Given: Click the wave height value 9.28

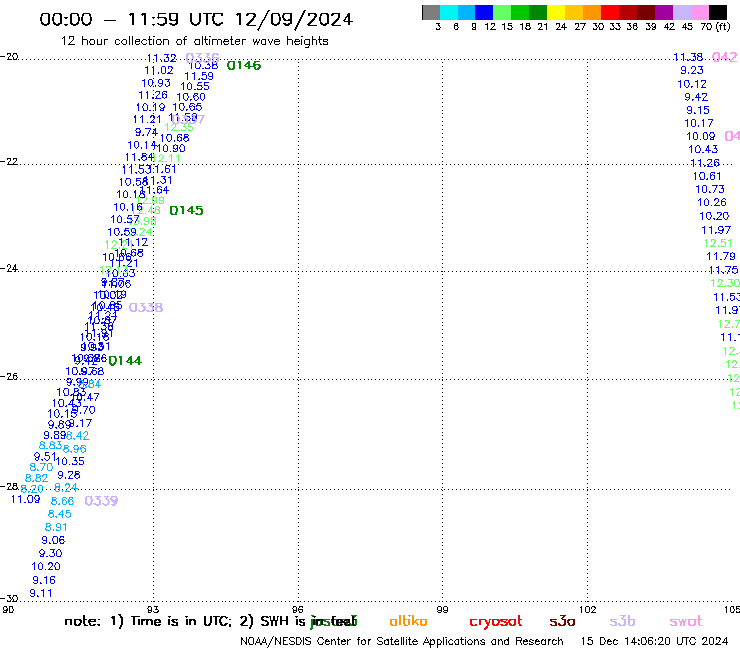Looking at the screenshot, I should point(68,475).
